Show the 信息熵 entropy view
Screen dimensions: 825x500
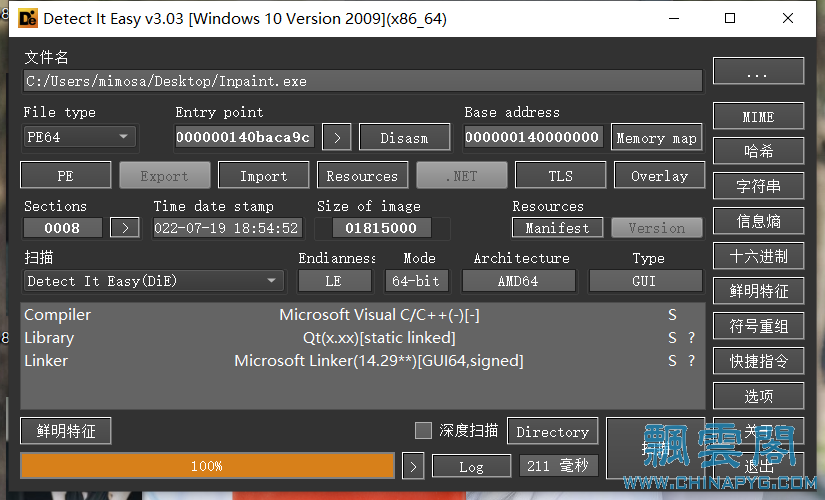758,221
